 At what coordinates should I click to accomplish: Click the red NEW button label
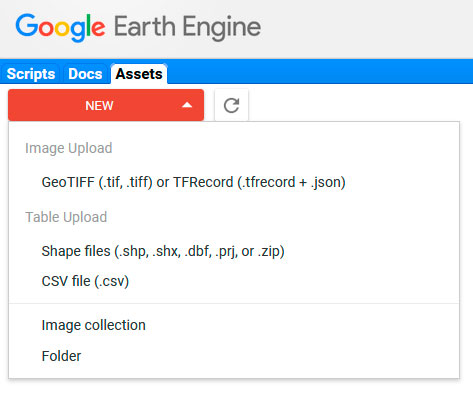(99, 105)
